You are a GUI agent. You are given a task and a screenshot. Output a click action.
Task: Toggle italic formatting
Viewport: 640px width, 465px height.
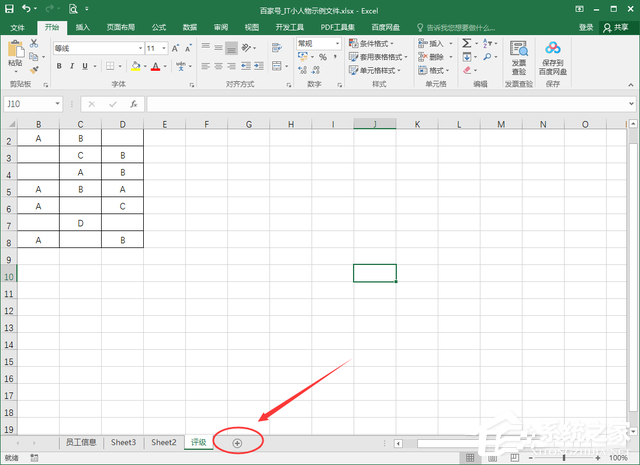(x=72, y=67)
